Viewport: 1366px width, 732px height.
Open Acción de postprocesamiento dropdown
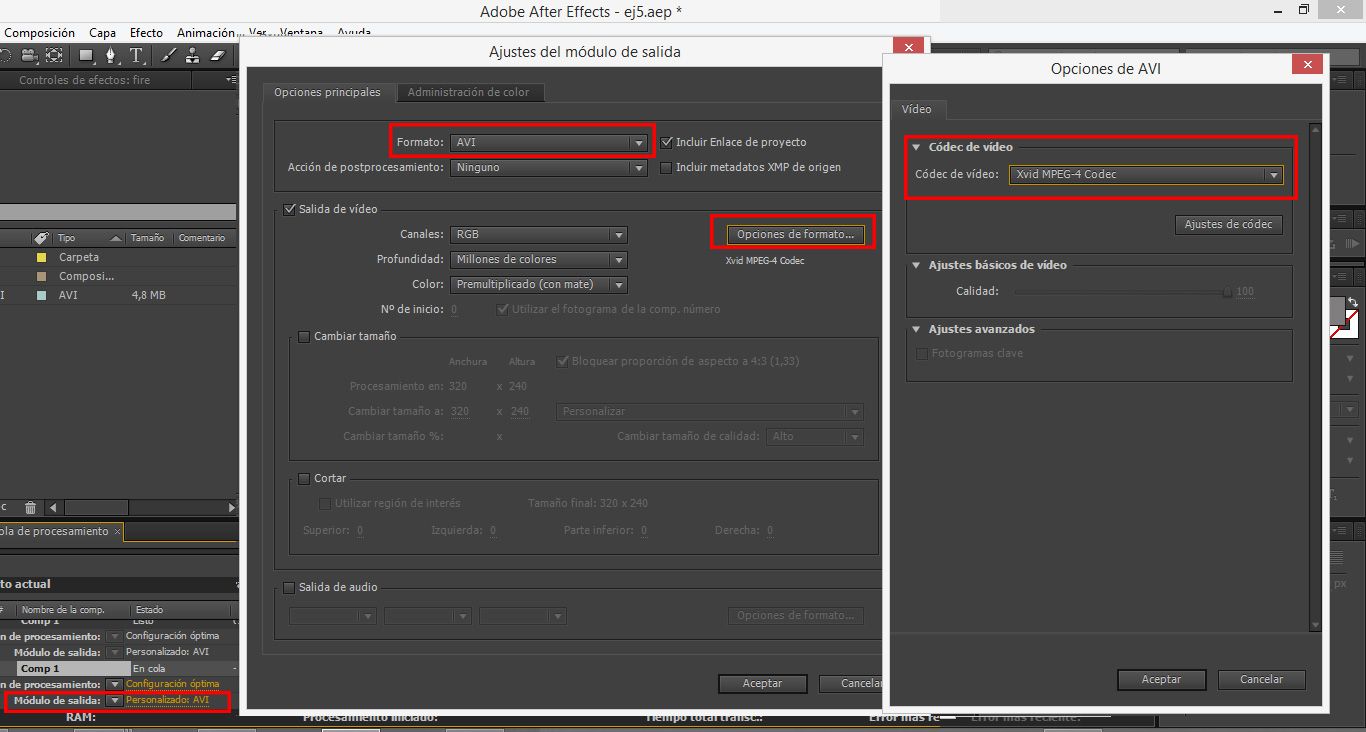tap(548, 167)
